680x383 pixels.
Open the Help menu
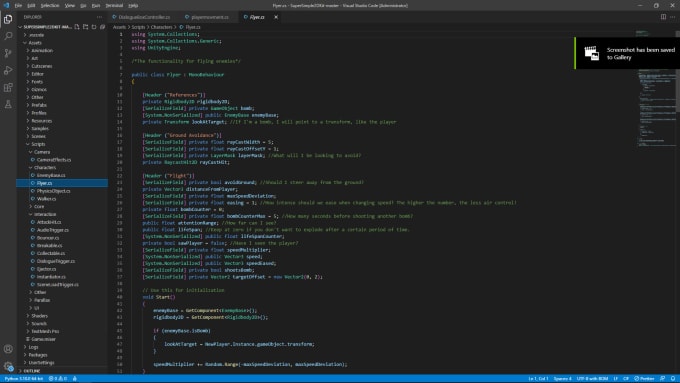(x=133, y=6)
